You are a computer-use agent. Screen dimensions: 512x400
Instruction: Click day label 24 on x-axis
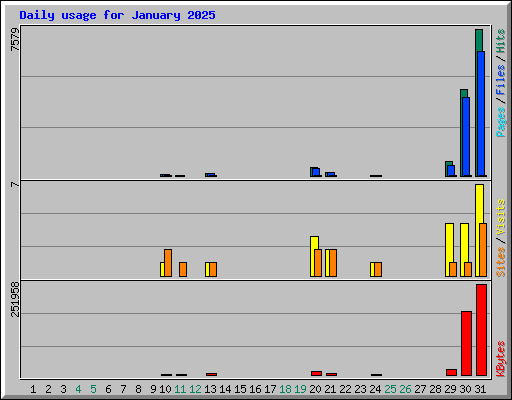coord(375,389)
